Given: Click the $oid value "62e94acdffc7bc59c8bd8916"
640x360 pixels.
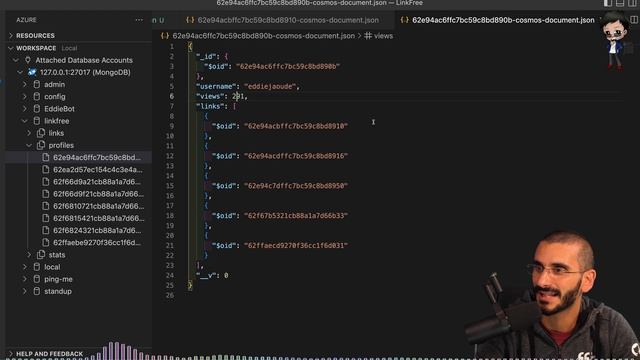Looking at the screenshot, I should [296, 156].
